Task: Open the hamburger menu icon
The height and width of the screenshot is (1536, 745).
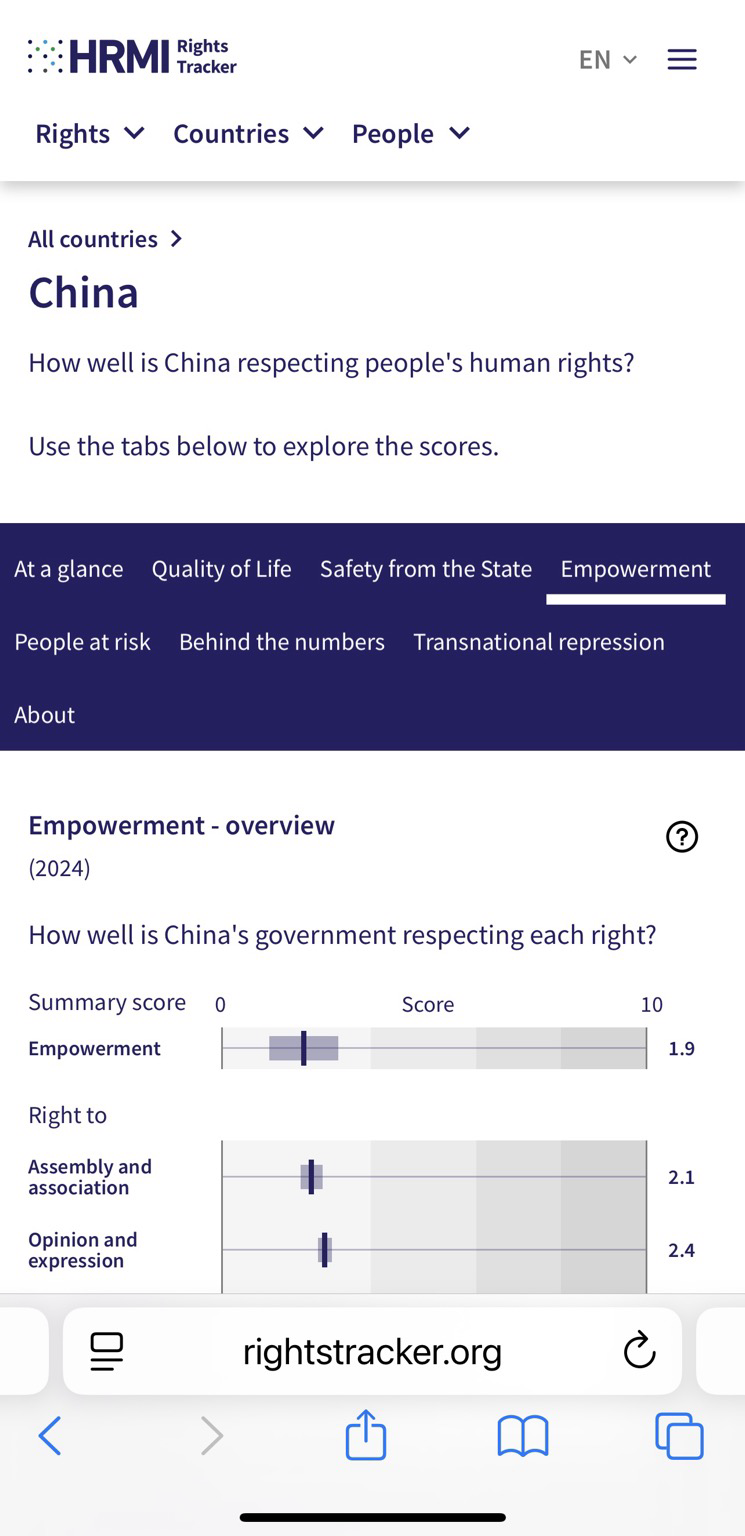Action: pos(682,60)
